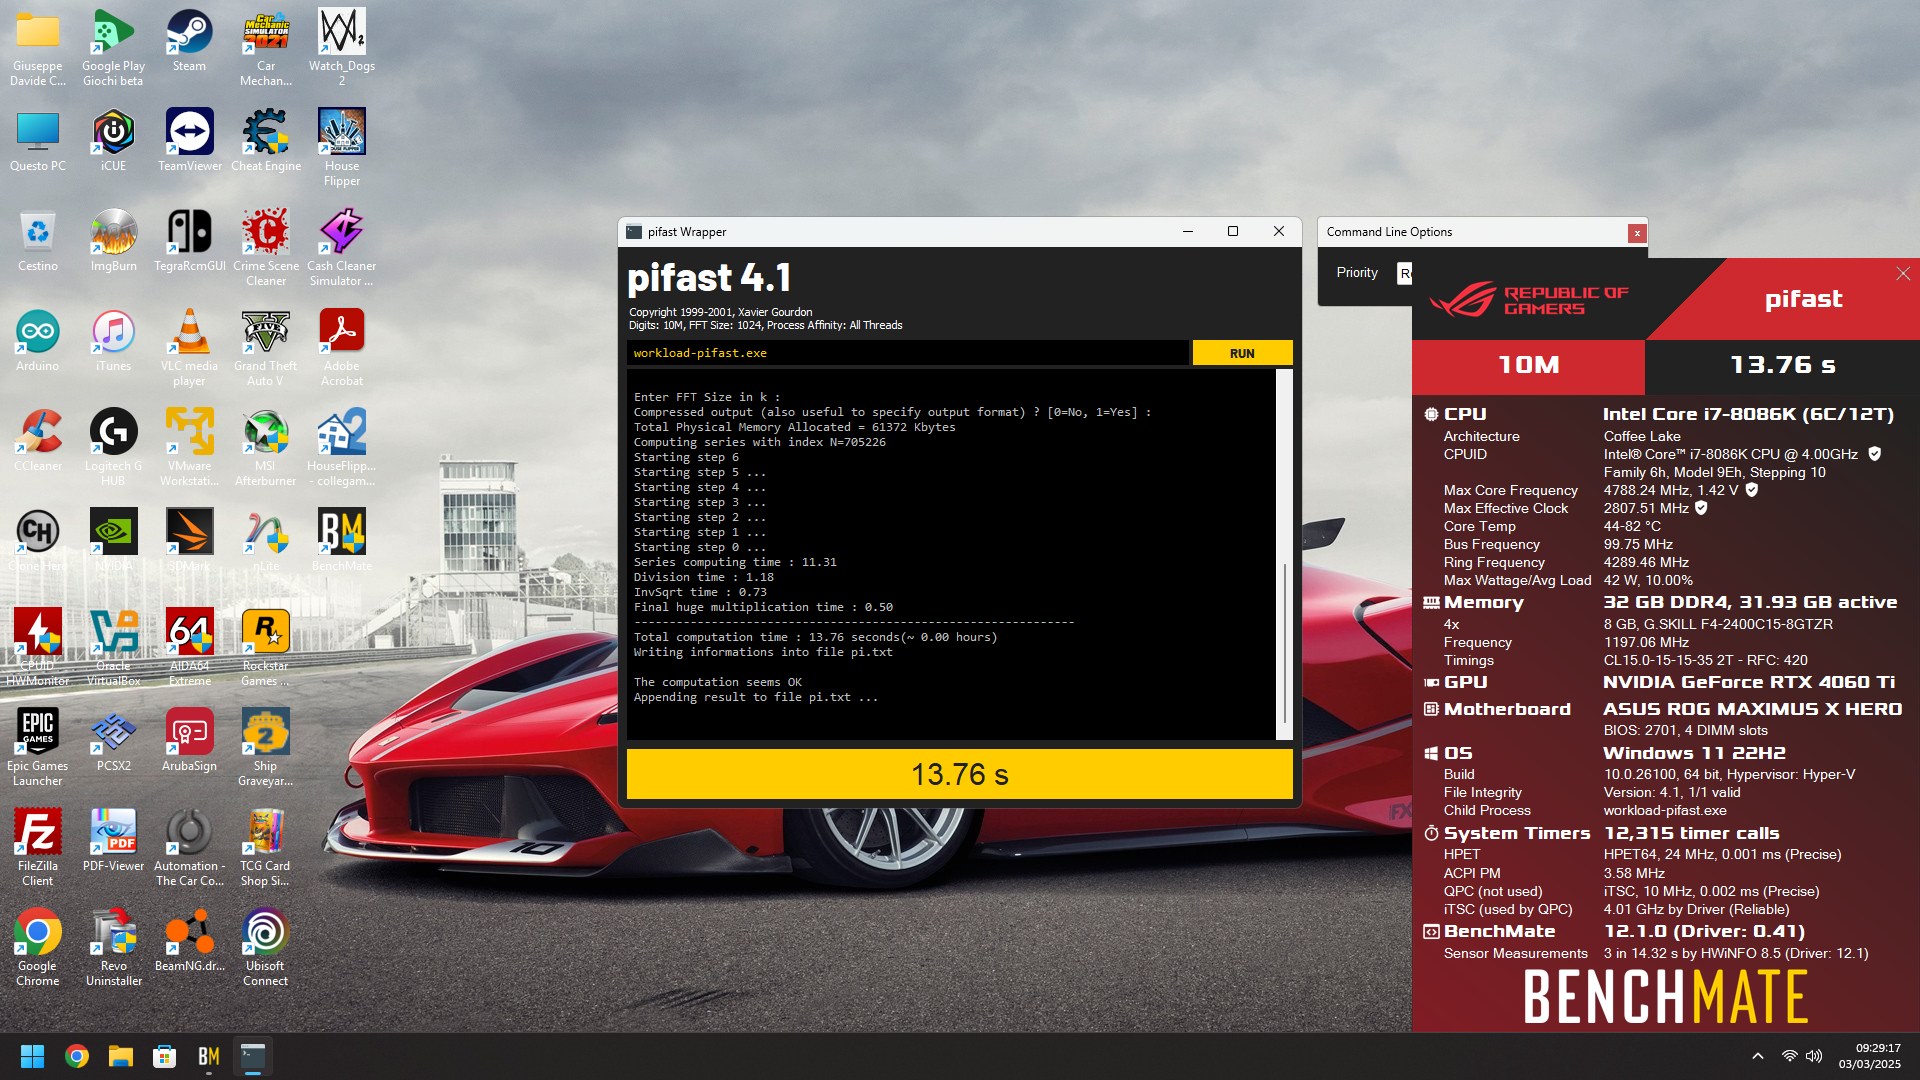This screenshot has width=1920, height=1080.
Task: Launch BeamNG.drive shortcut
Action: (x=189, y=941)
